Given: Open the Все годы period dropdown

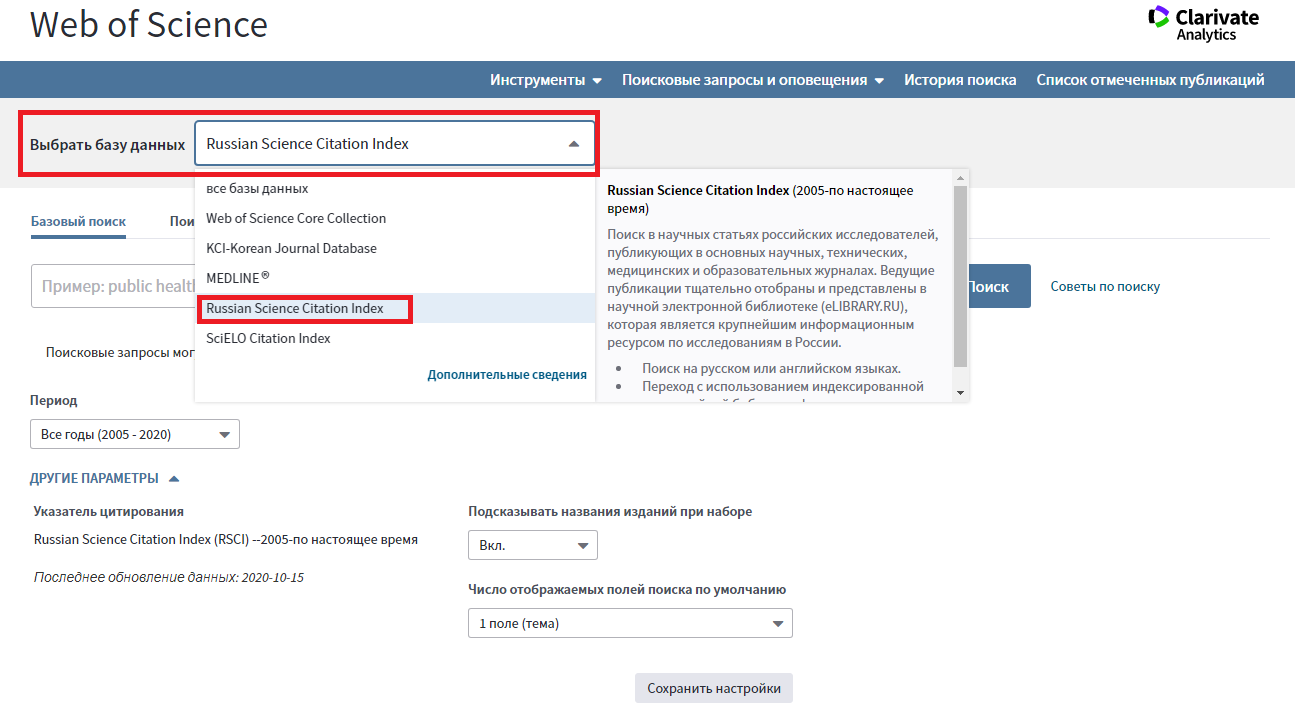Looking at the screenshot, I should (135, 435).
